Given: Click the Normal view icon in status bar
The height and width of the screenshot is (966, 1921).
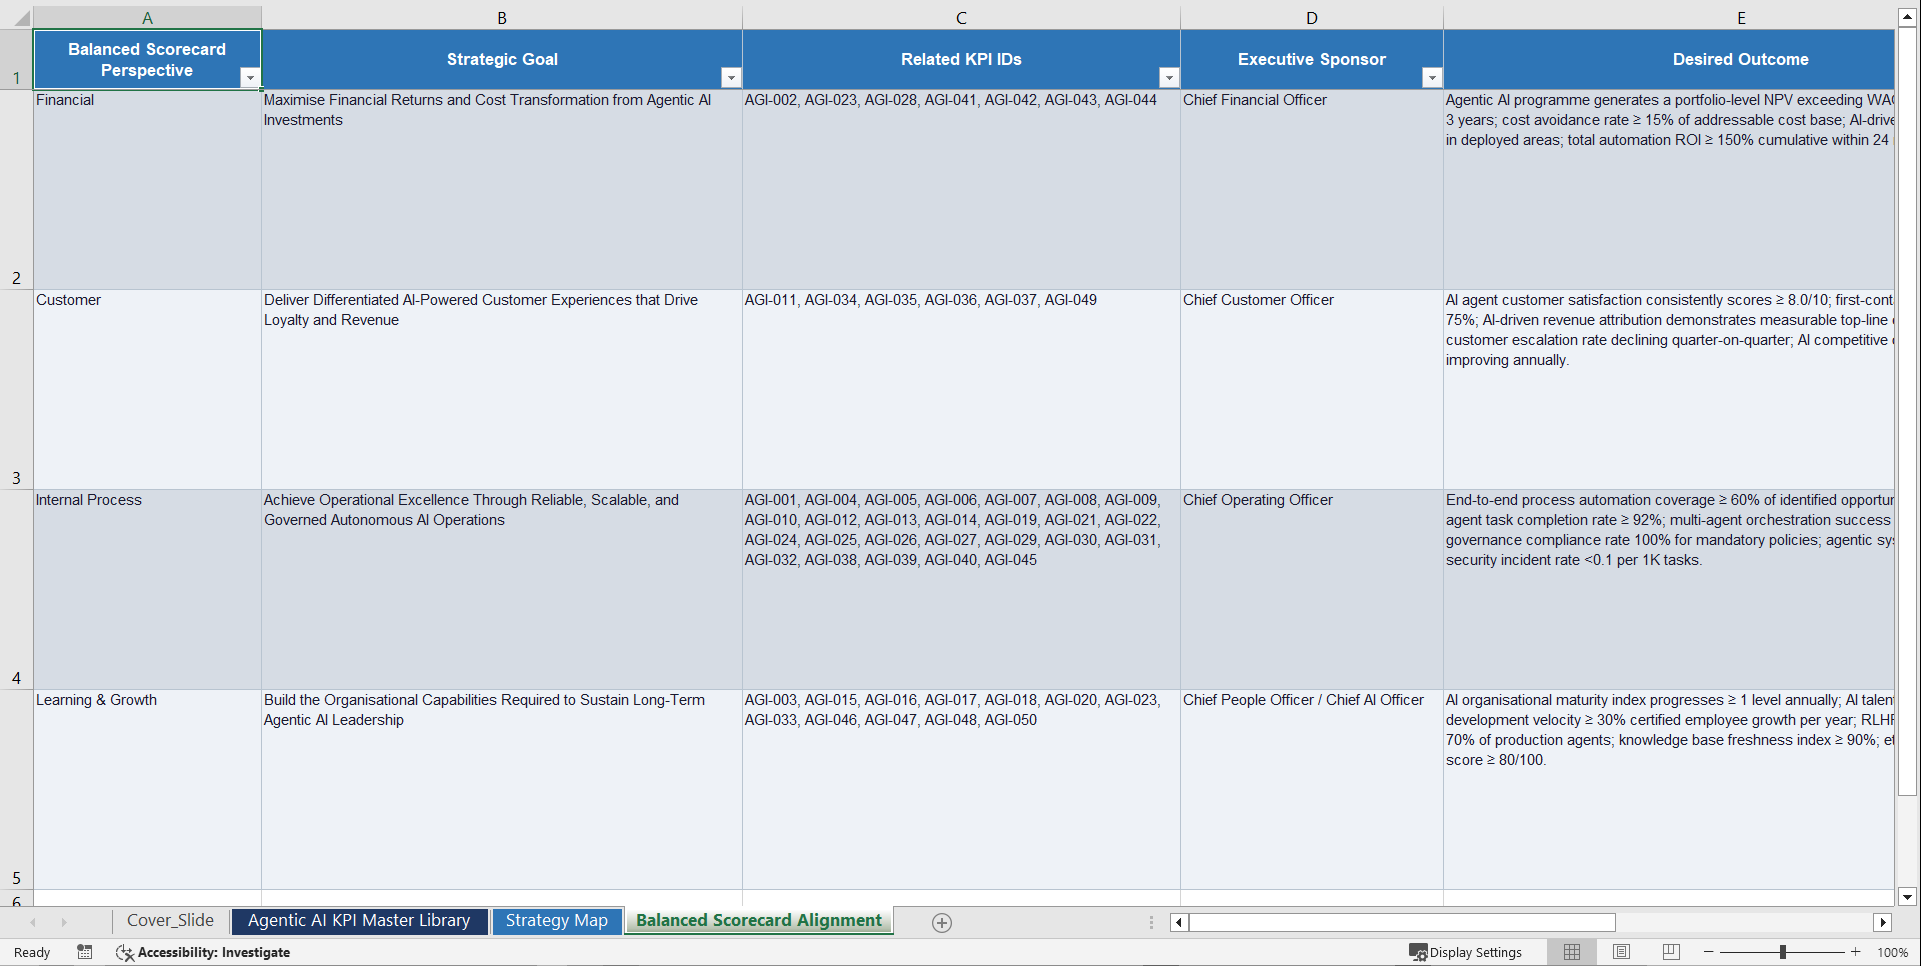Looking at the screenshot, I should (x=1572, y=952).
